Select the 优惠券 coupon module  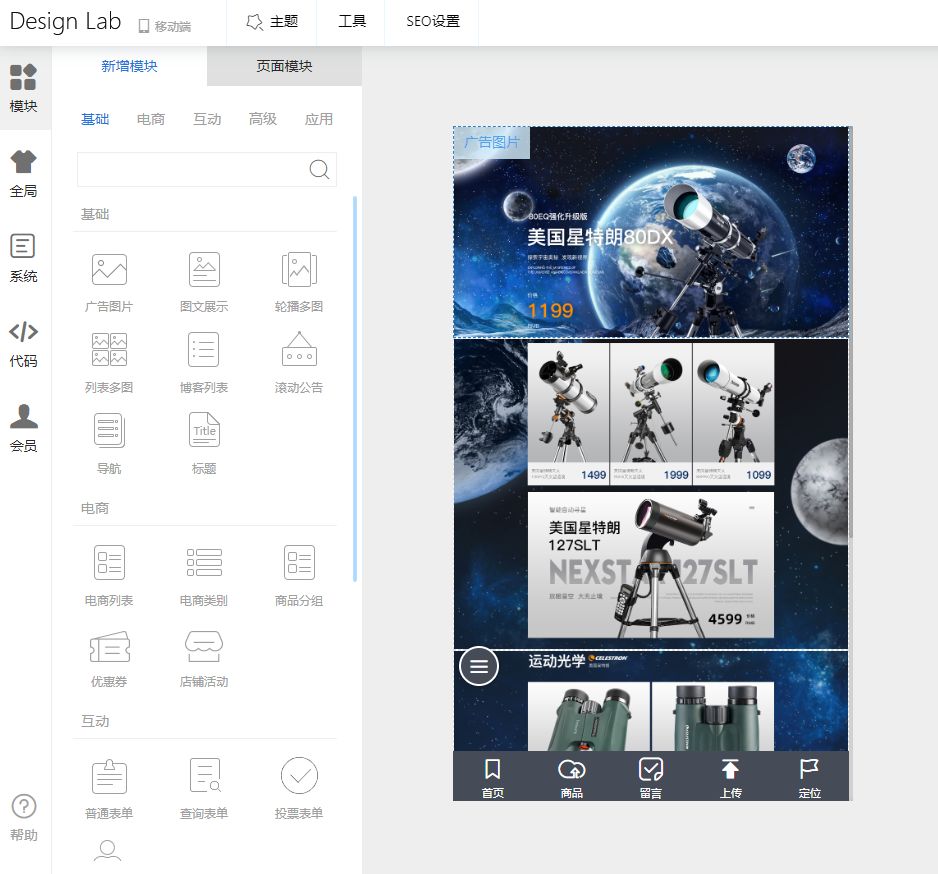coord(109,658)
